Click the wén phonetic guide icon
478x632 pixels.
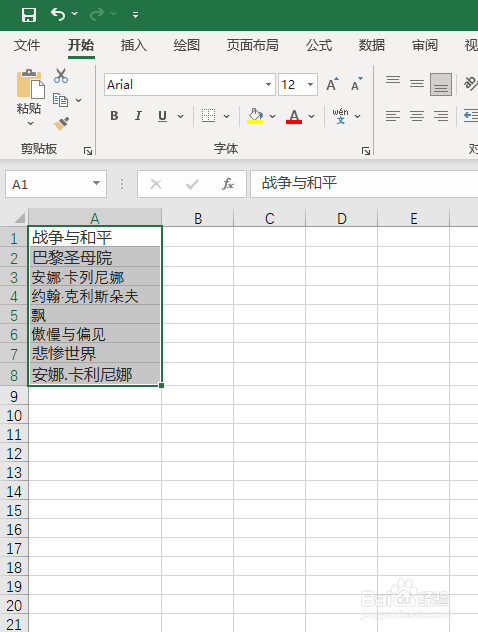[x=340, y=116]
